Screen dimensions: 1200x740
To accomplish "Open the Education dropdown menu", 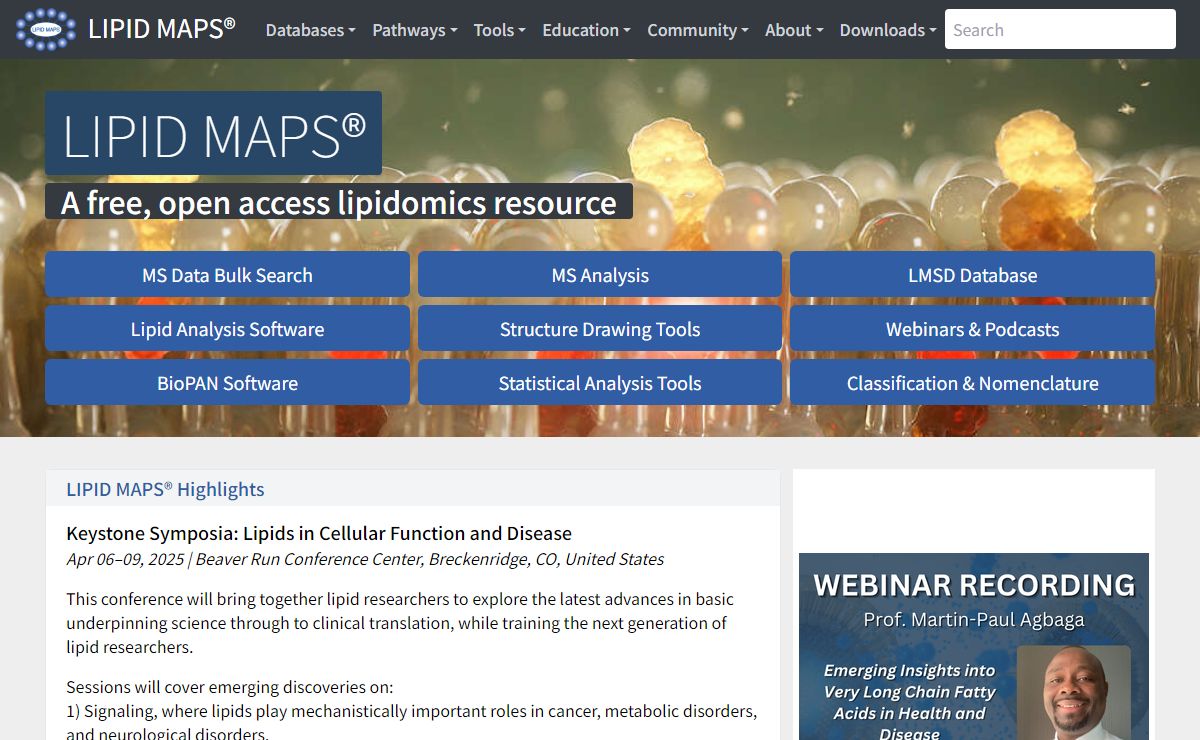I will [586, 30].
